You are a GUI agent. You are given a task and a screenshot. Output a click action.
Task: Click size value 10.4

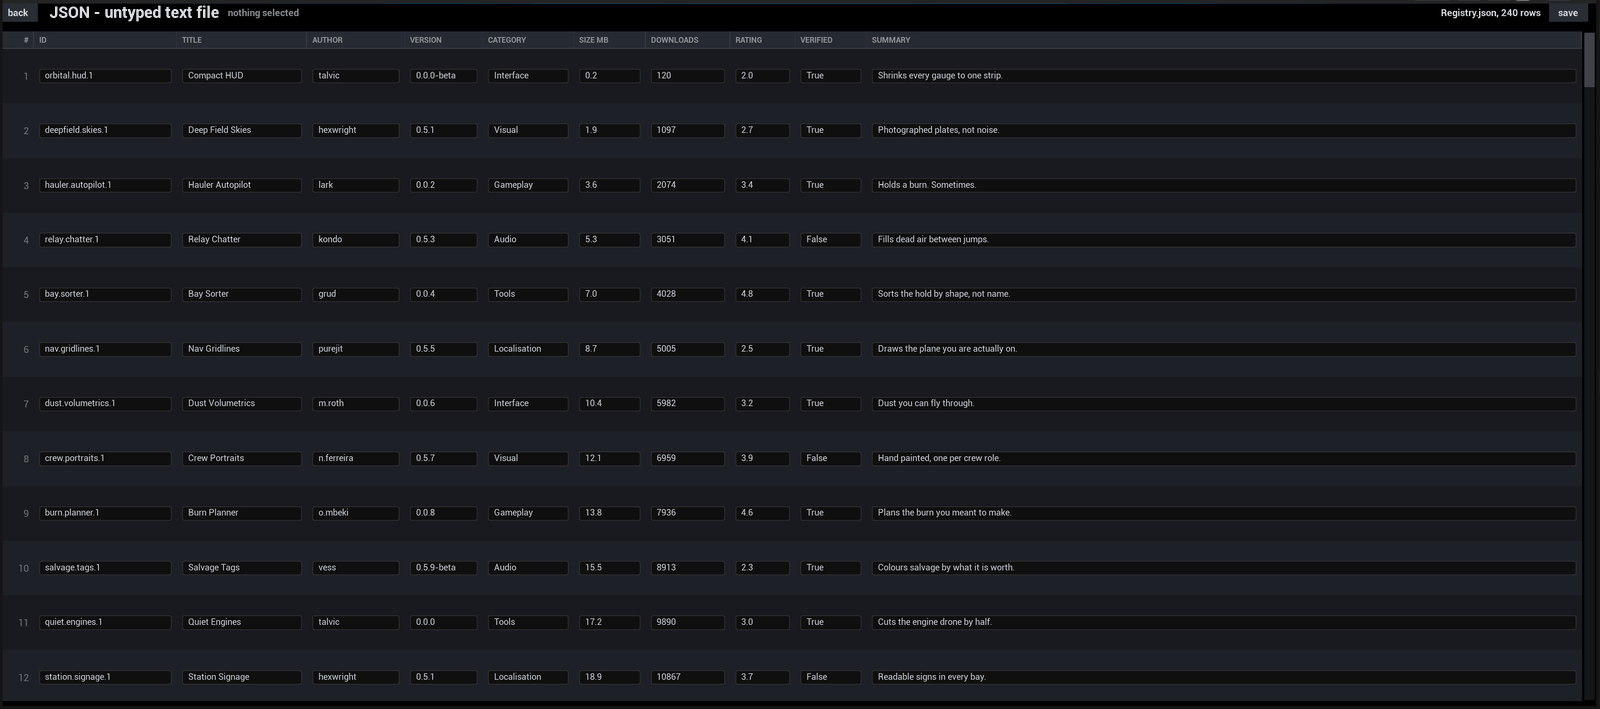(x=609, y=404)
